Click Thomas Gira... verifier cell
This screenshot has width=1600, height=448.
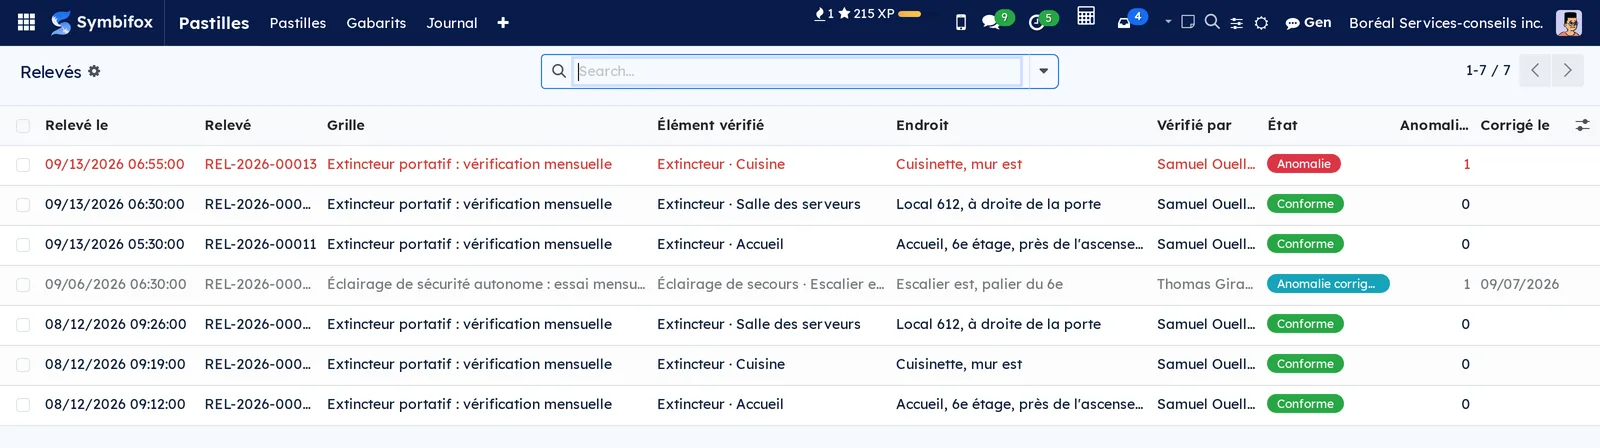pyautogui.click(x=1205, y=284)
